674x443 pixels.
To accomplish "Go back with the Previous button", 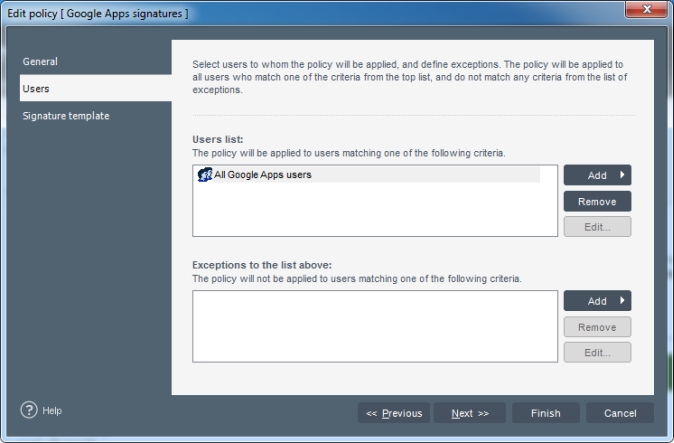I will (x=393, y=413).
